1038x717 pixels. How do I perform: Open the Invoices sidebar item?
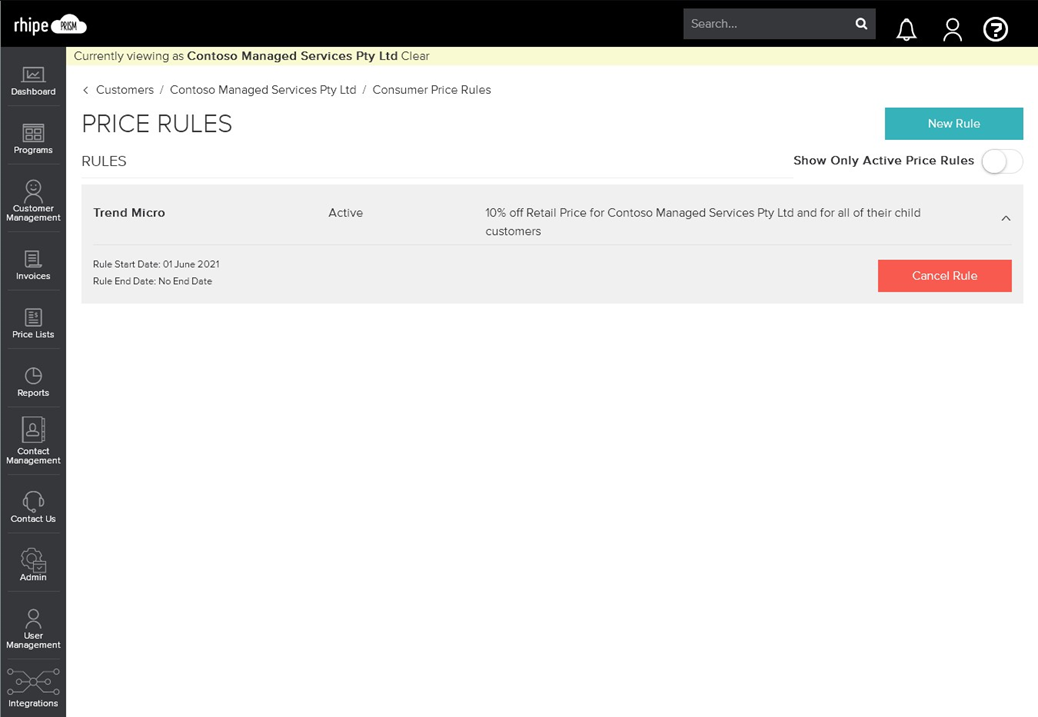pyautogui.click(x=33, y=265)
